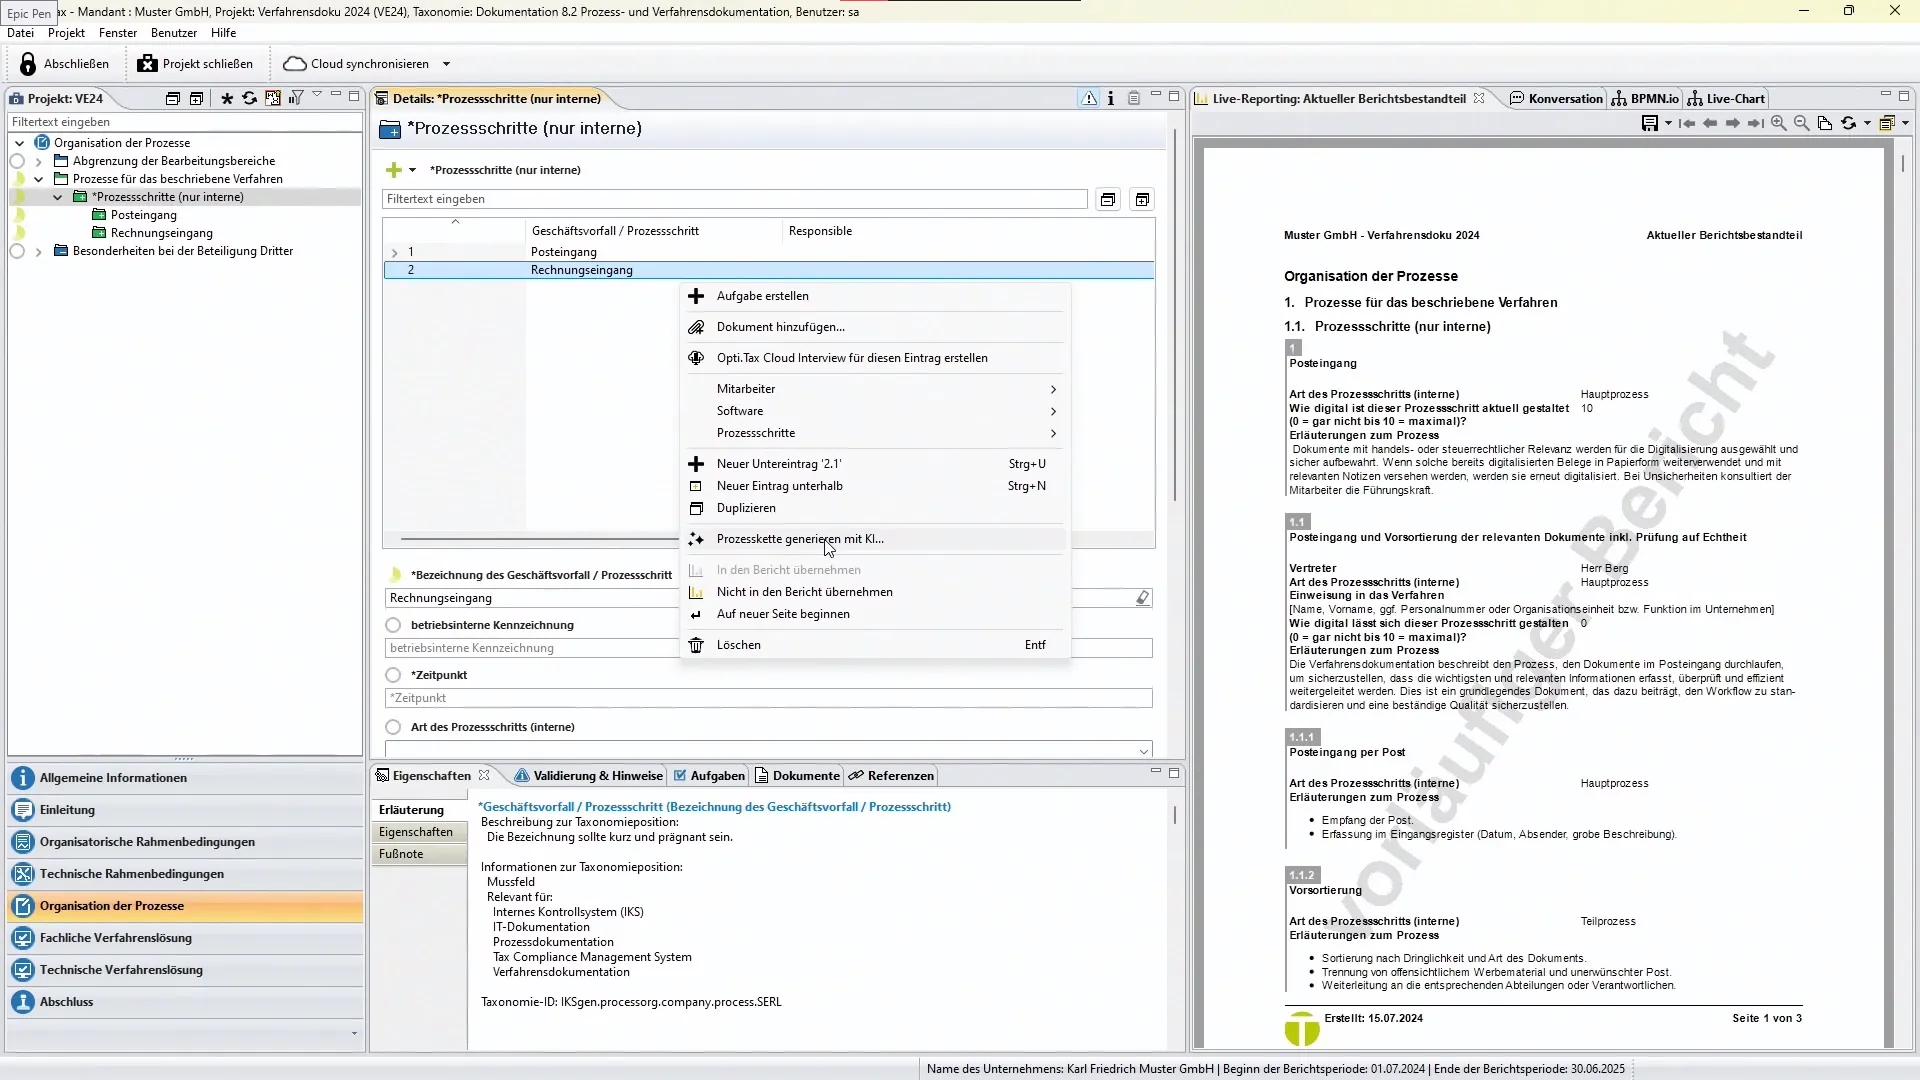Screen dimensions: 1920x1080
Task: Open dropdown arrow next to green plus
Action: click(412, 170)
